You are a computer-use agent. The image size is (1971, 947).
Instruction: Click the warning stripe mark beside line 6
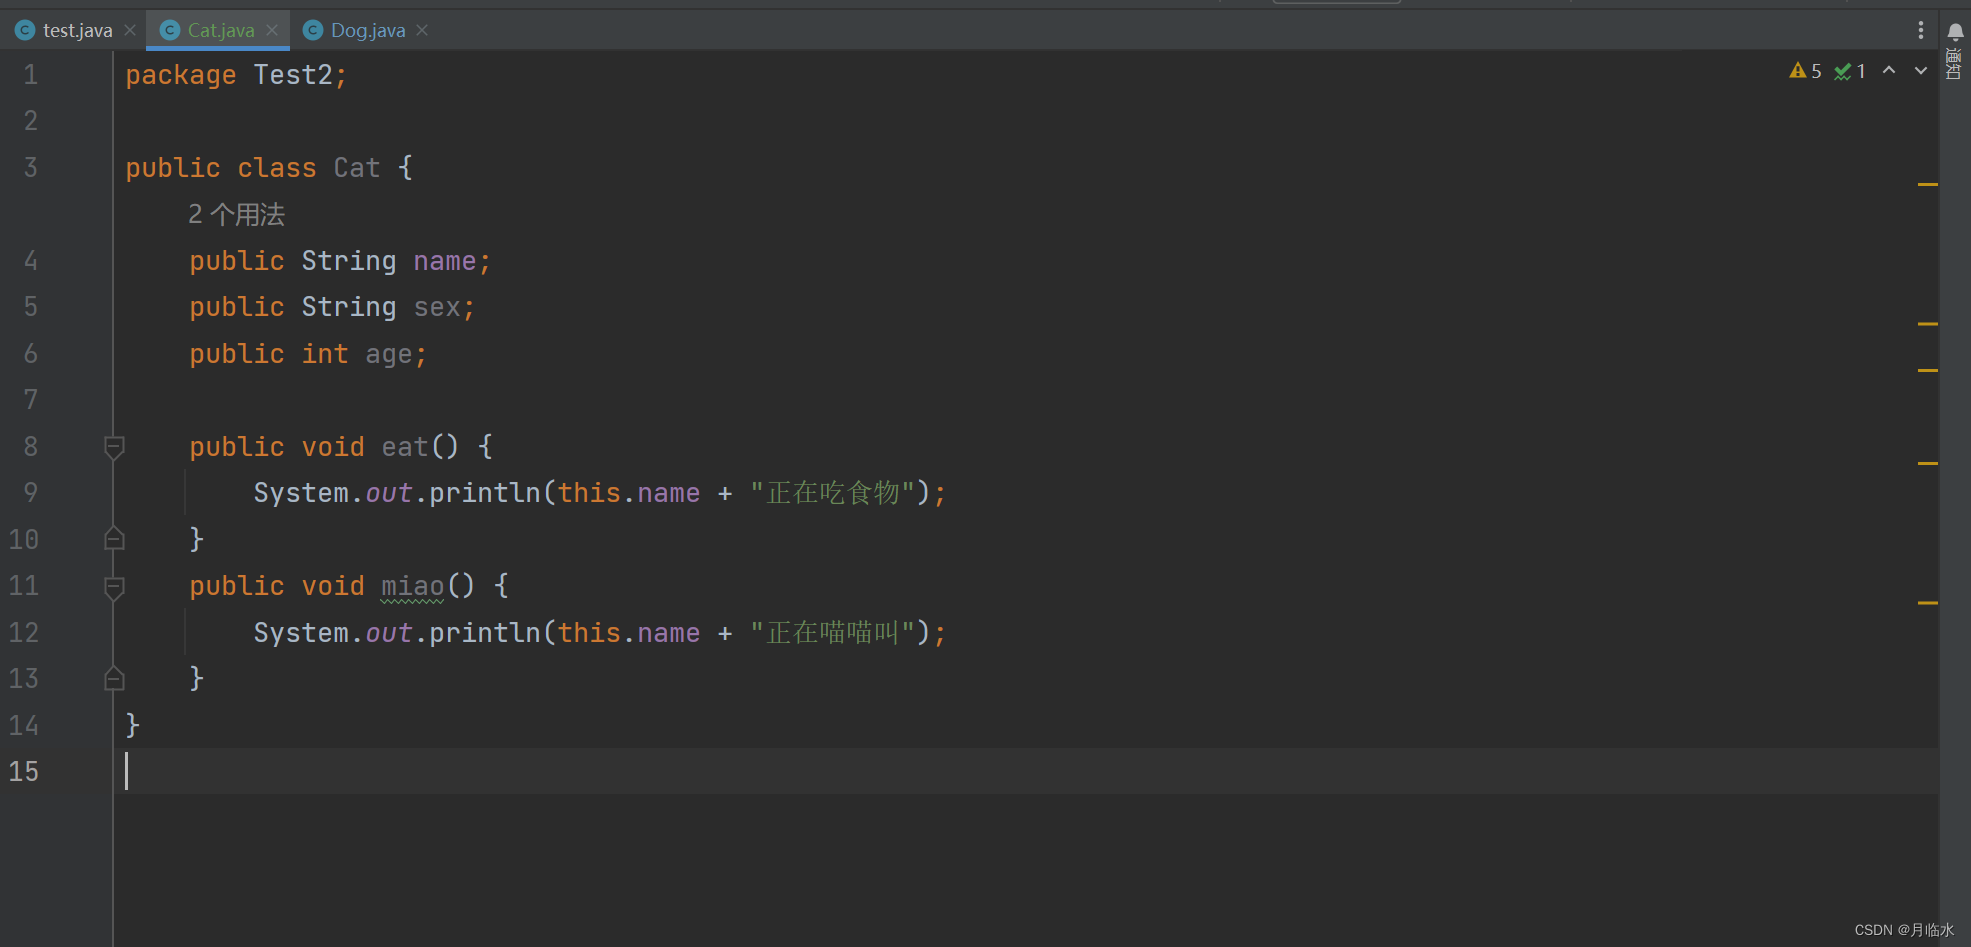click(x=1928, y=370)
